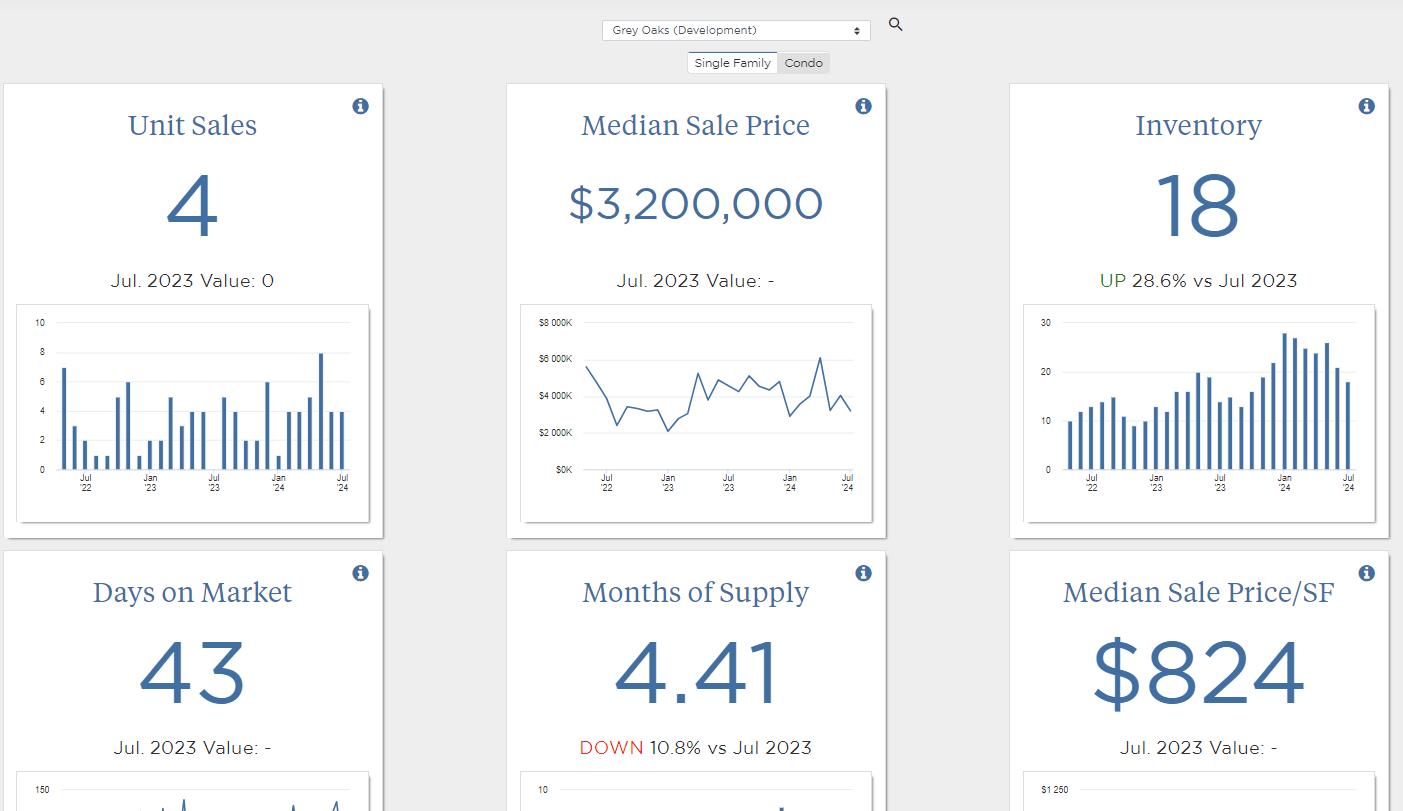Click the $3,200,000 median price value
Screen dimensions: 1403x811
click(x=696, y=204)
